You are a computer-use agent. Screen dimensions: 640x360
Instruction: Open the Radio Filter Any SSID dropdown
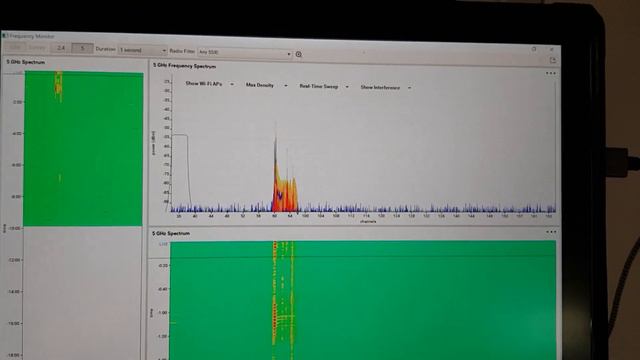(x=244, y=53)
